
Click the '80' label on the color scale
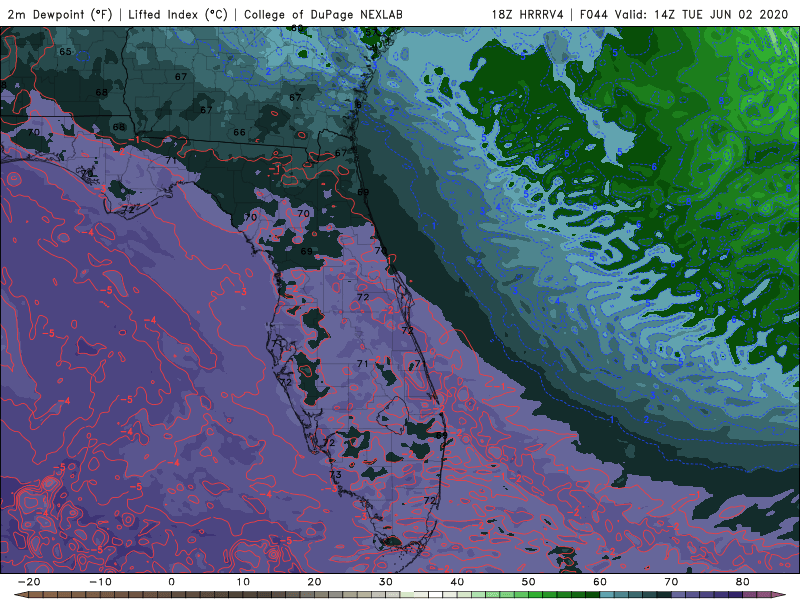pos(743,582)
